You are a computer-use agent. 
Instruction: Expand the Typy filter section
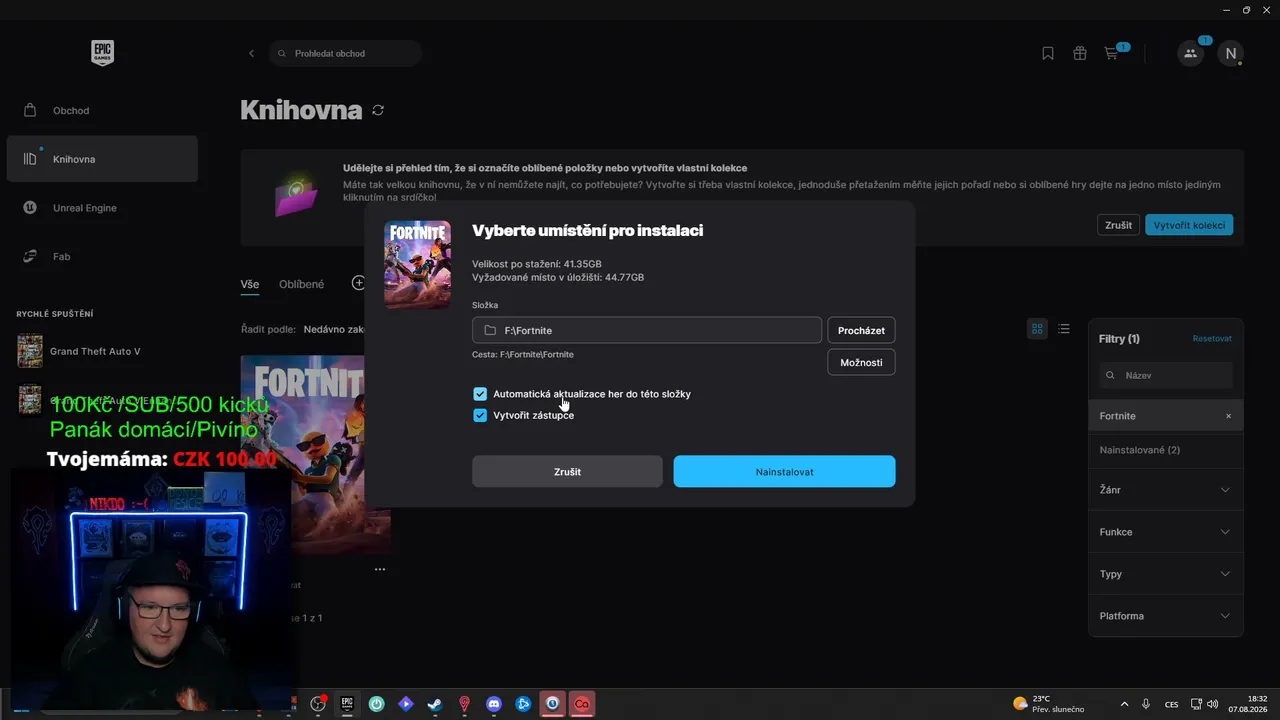click(1166, 574)
